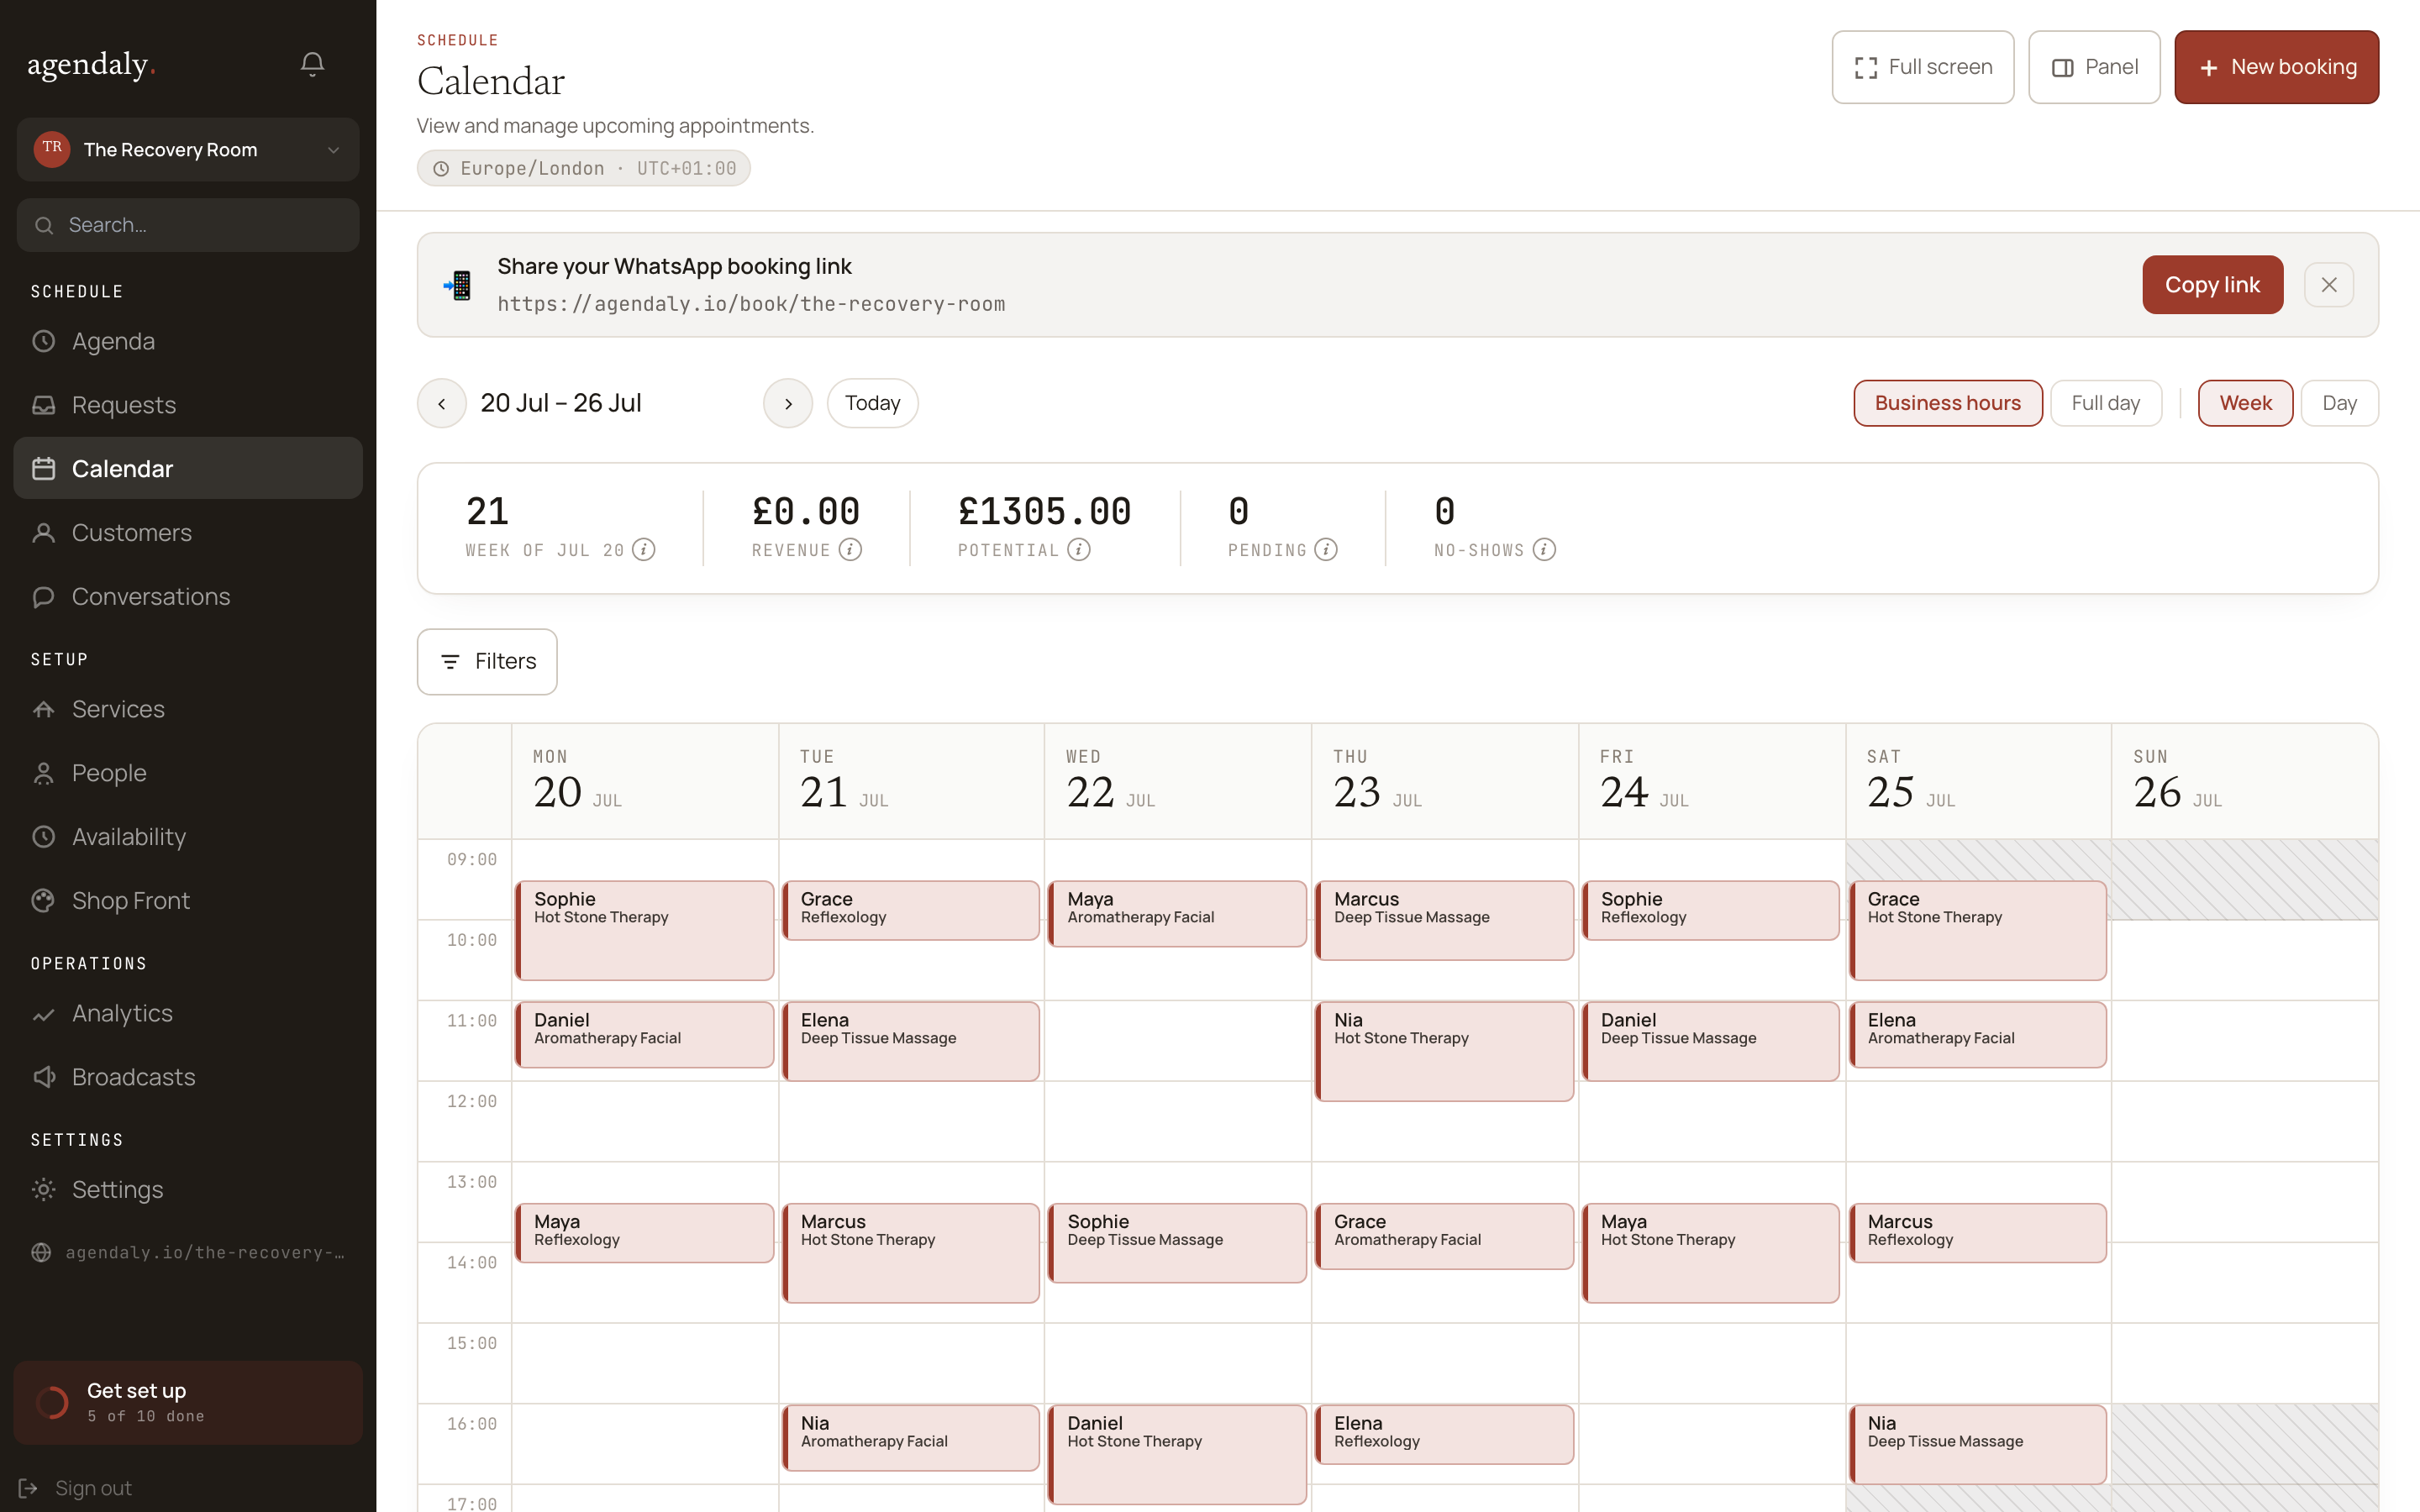
Task: Click info icon next to No-shows
Action: coord(1544,550)
